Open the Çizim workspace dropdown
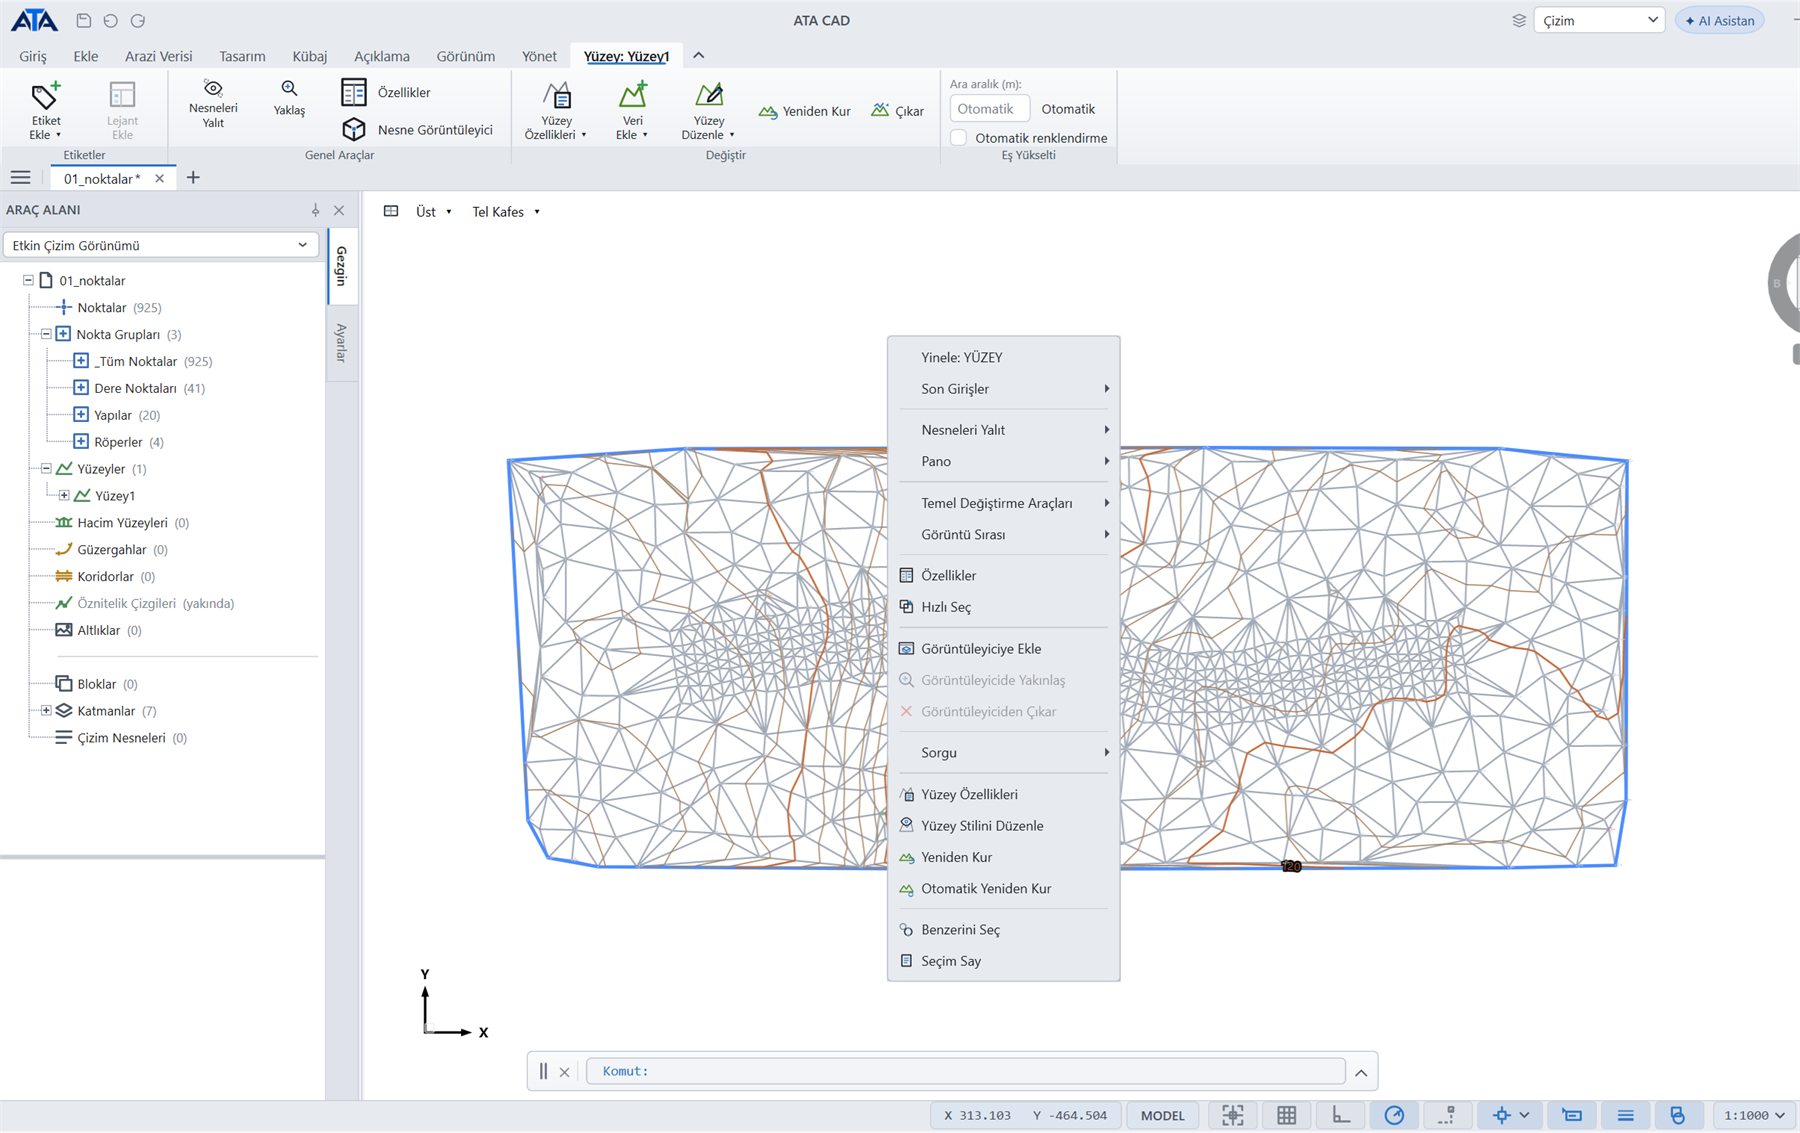Screen dimensions: 1800x1133 [1599, 20]
